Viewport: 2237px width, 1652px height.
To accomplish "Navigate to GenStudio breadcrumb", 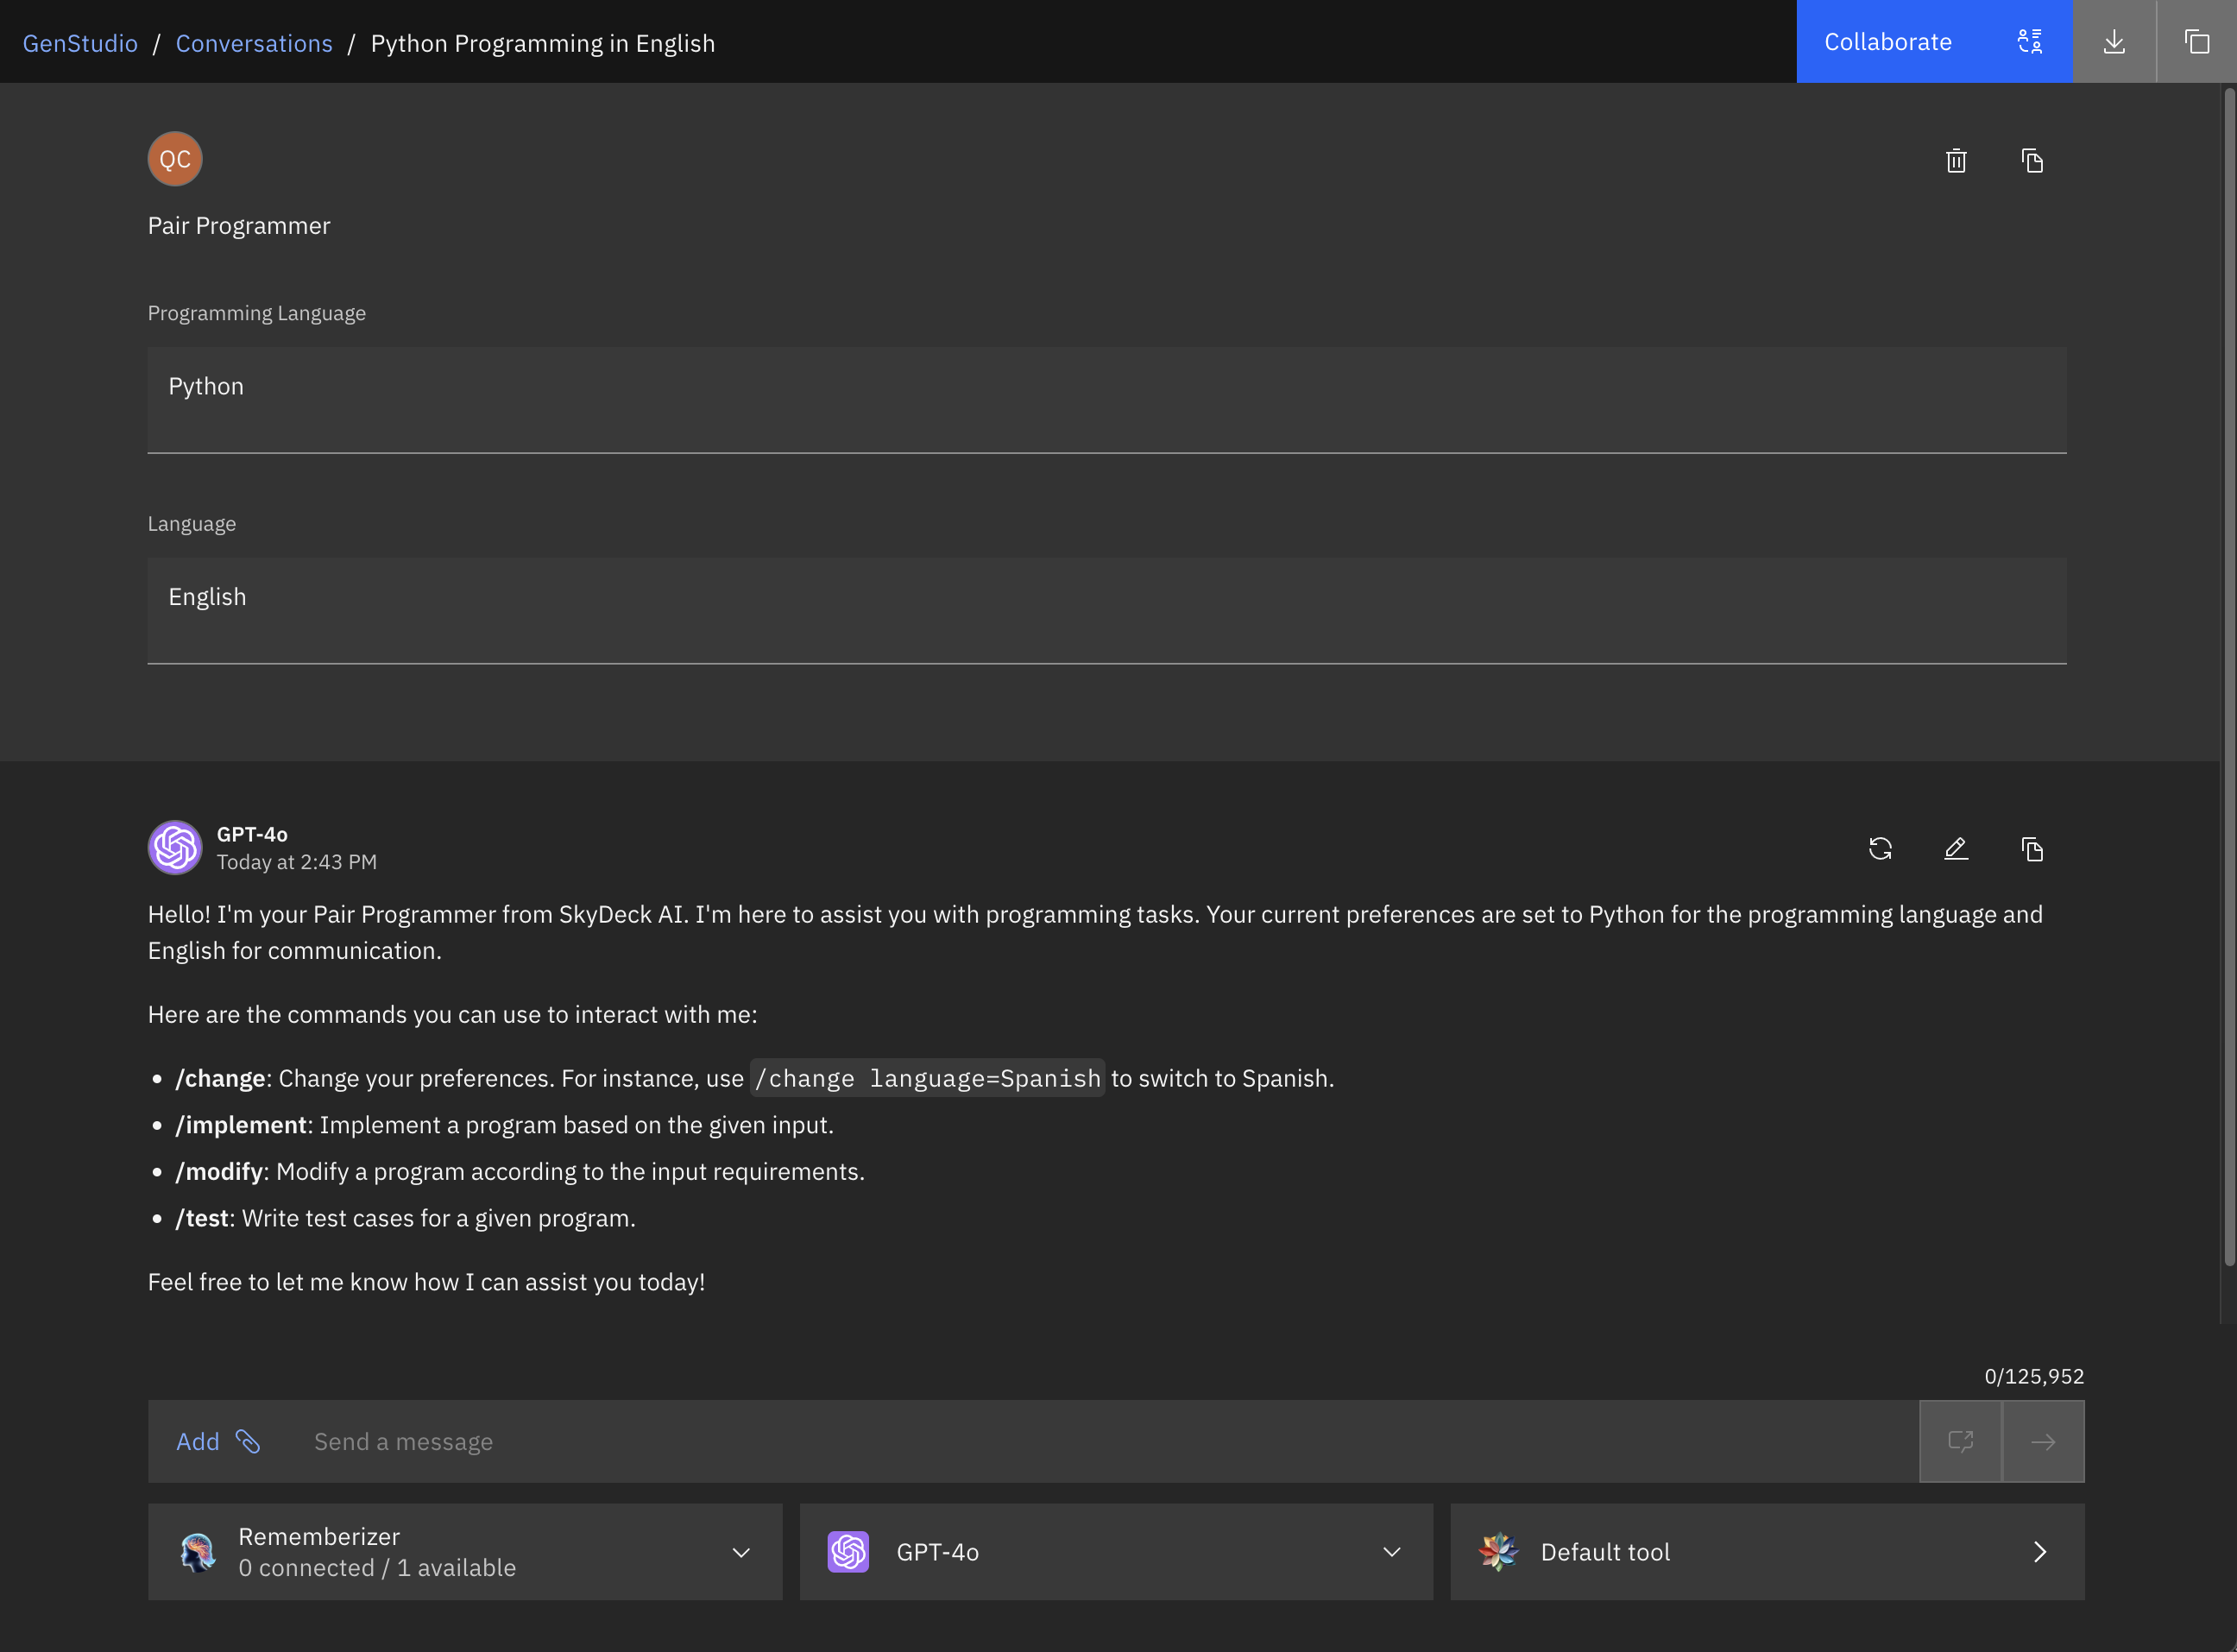I will (79, 43).
